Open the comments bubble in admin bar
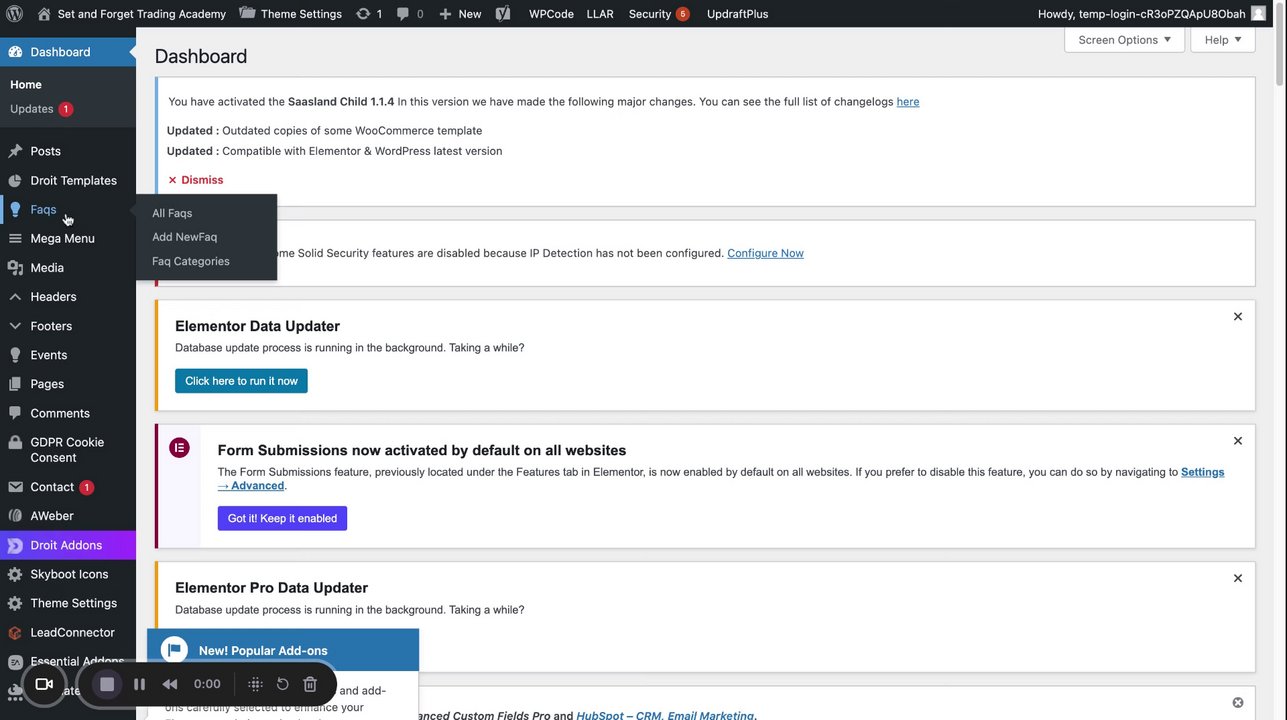 click(x=402, y=14)
